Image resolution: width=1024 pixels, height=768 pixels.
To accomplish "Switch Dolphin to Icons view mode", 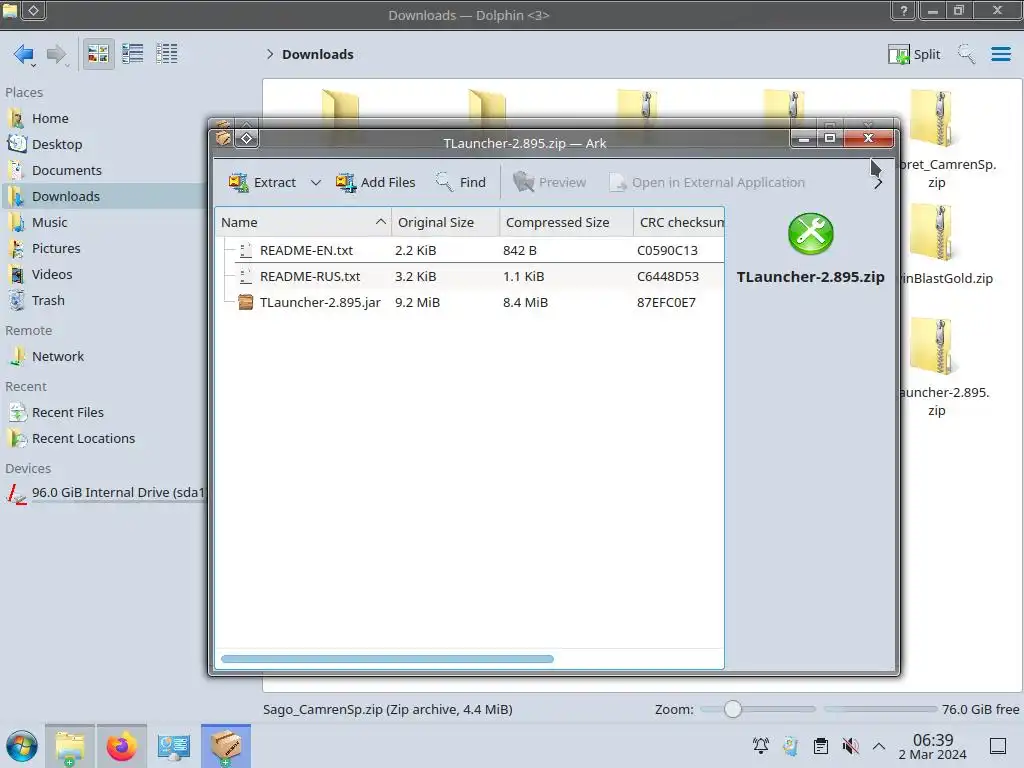I will click(x=98, y=54).
